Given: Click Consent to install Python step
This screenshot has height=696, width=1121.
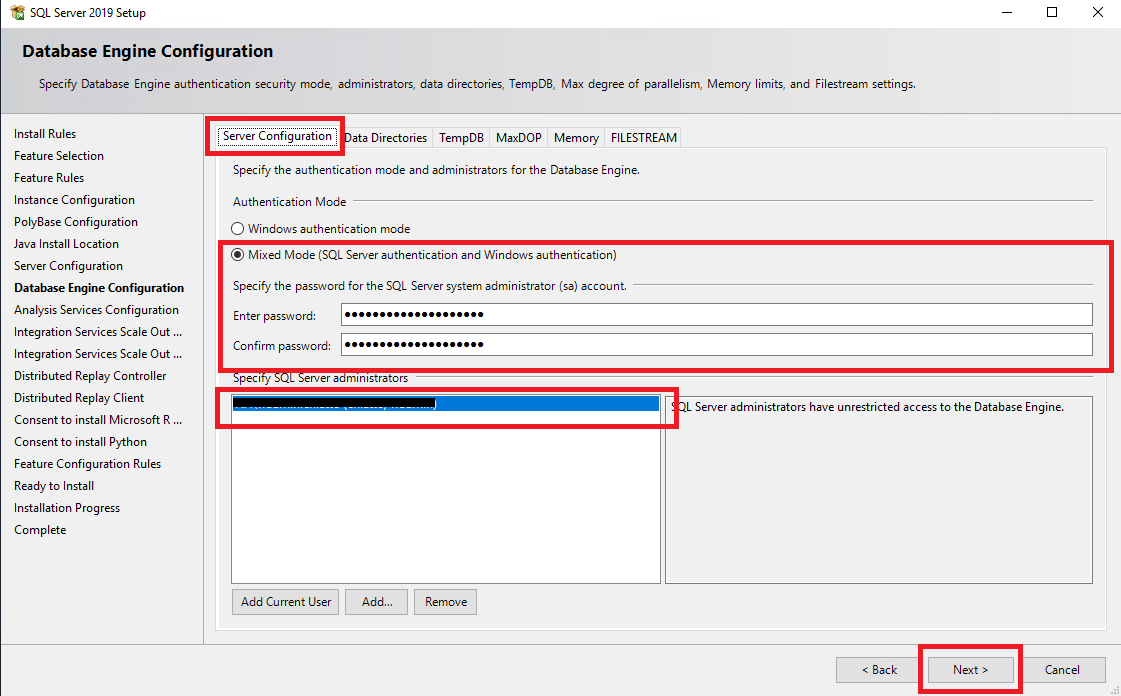Looking at the screenshot, I should (80, 442).
